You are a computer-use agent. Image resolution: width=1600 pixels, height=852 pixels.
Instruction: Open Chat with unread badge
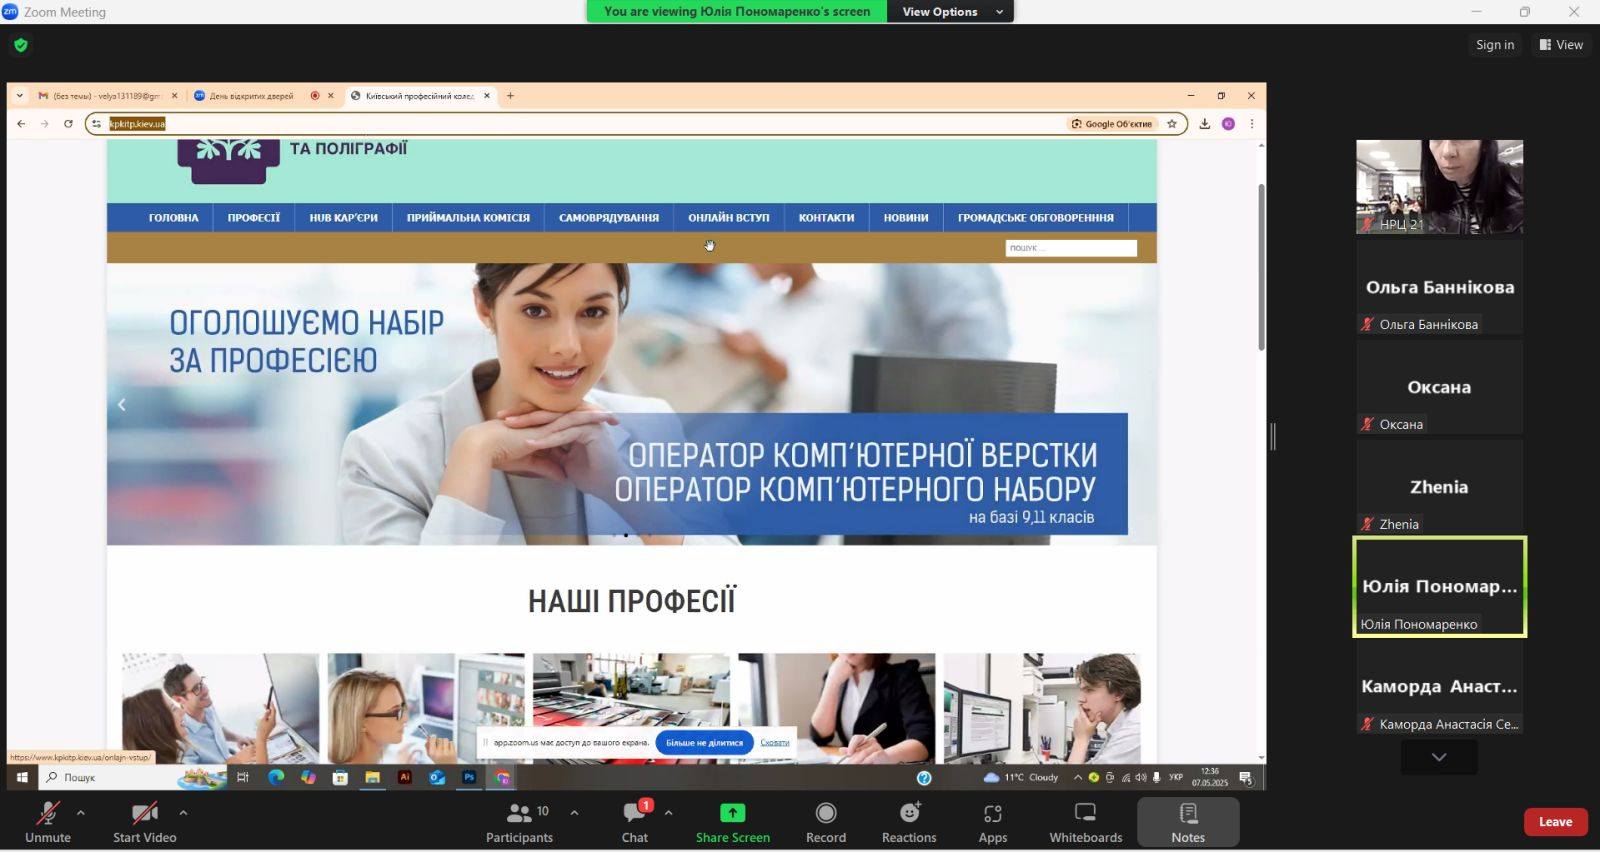(x=635, y=822)
